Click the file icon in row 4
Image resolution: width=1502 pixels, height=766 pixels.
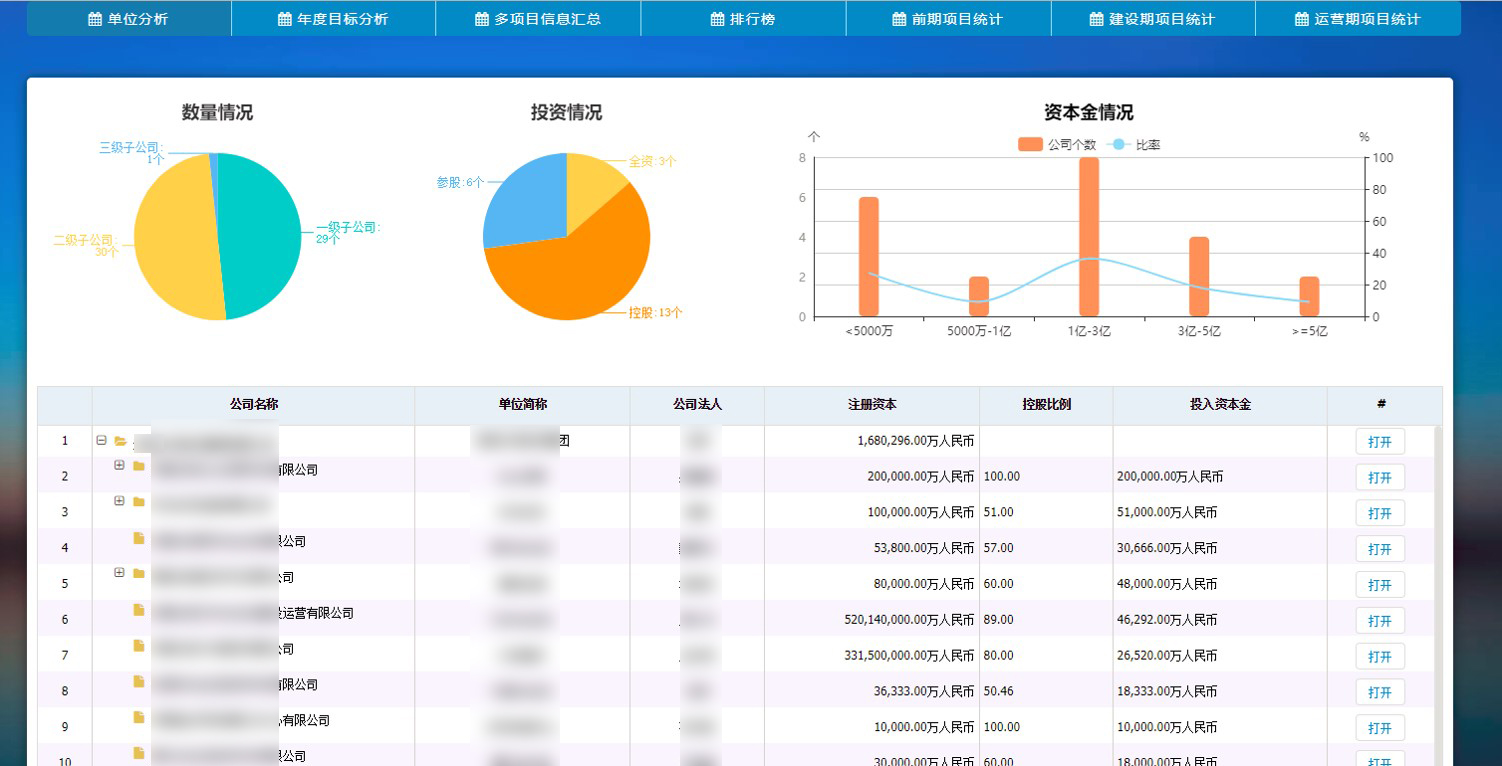click(x=139, y=538)
